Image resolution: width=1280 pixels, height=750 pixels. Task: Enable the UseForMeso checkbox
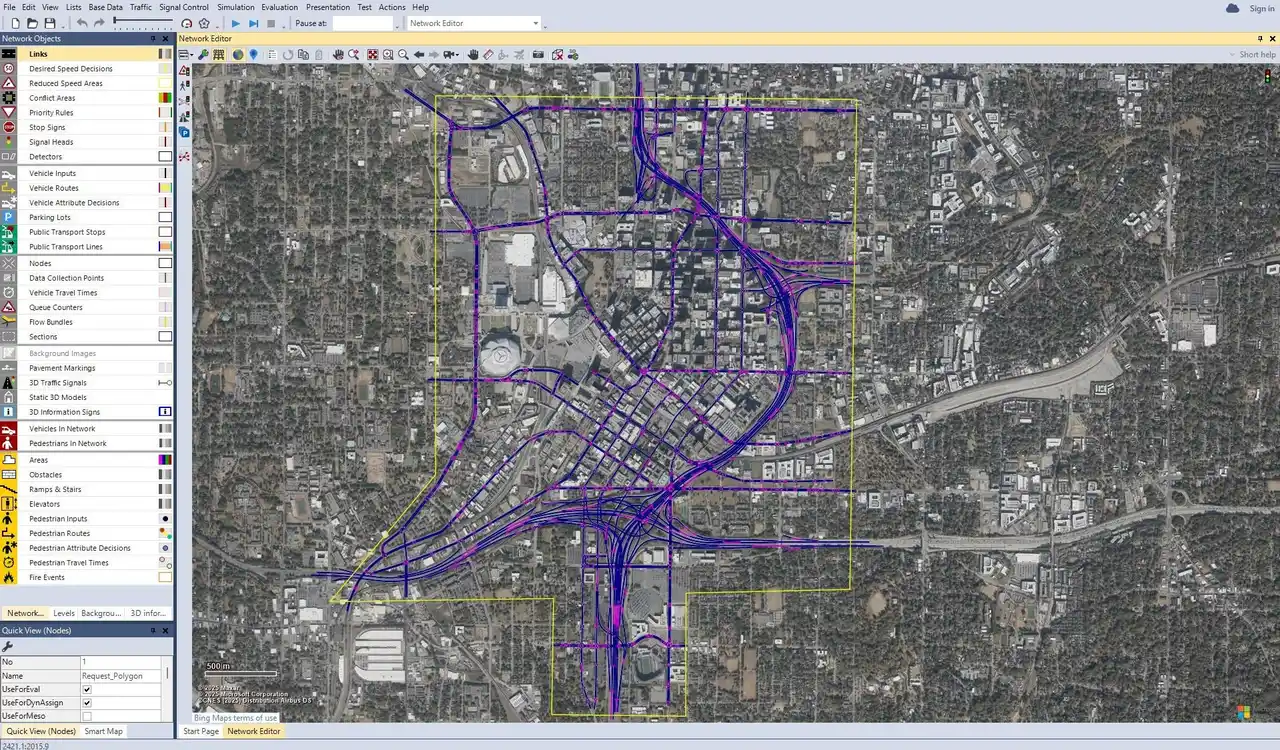[87, 716]
